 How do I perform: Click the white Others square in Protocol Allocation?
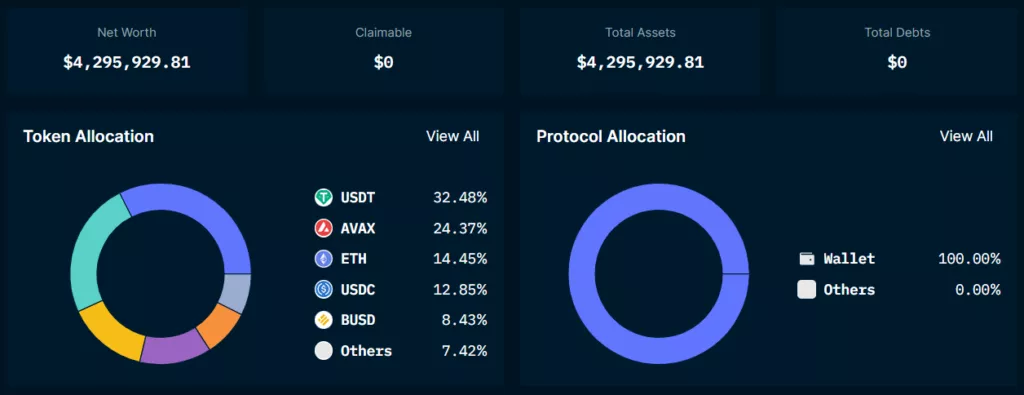click(x=807, y=289)
